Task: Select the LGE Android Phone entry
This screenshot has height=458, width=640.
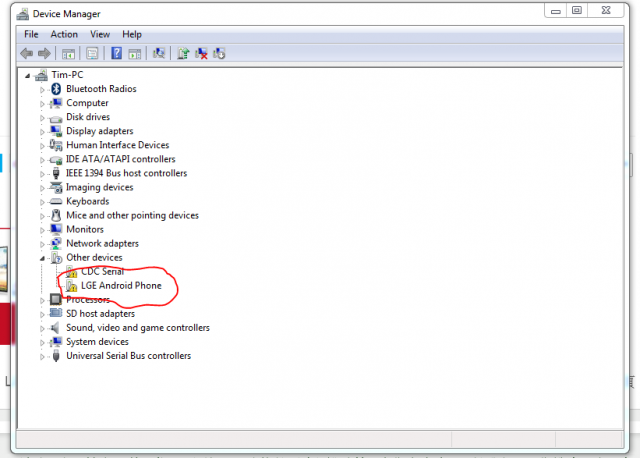Action: click(121, 285)
